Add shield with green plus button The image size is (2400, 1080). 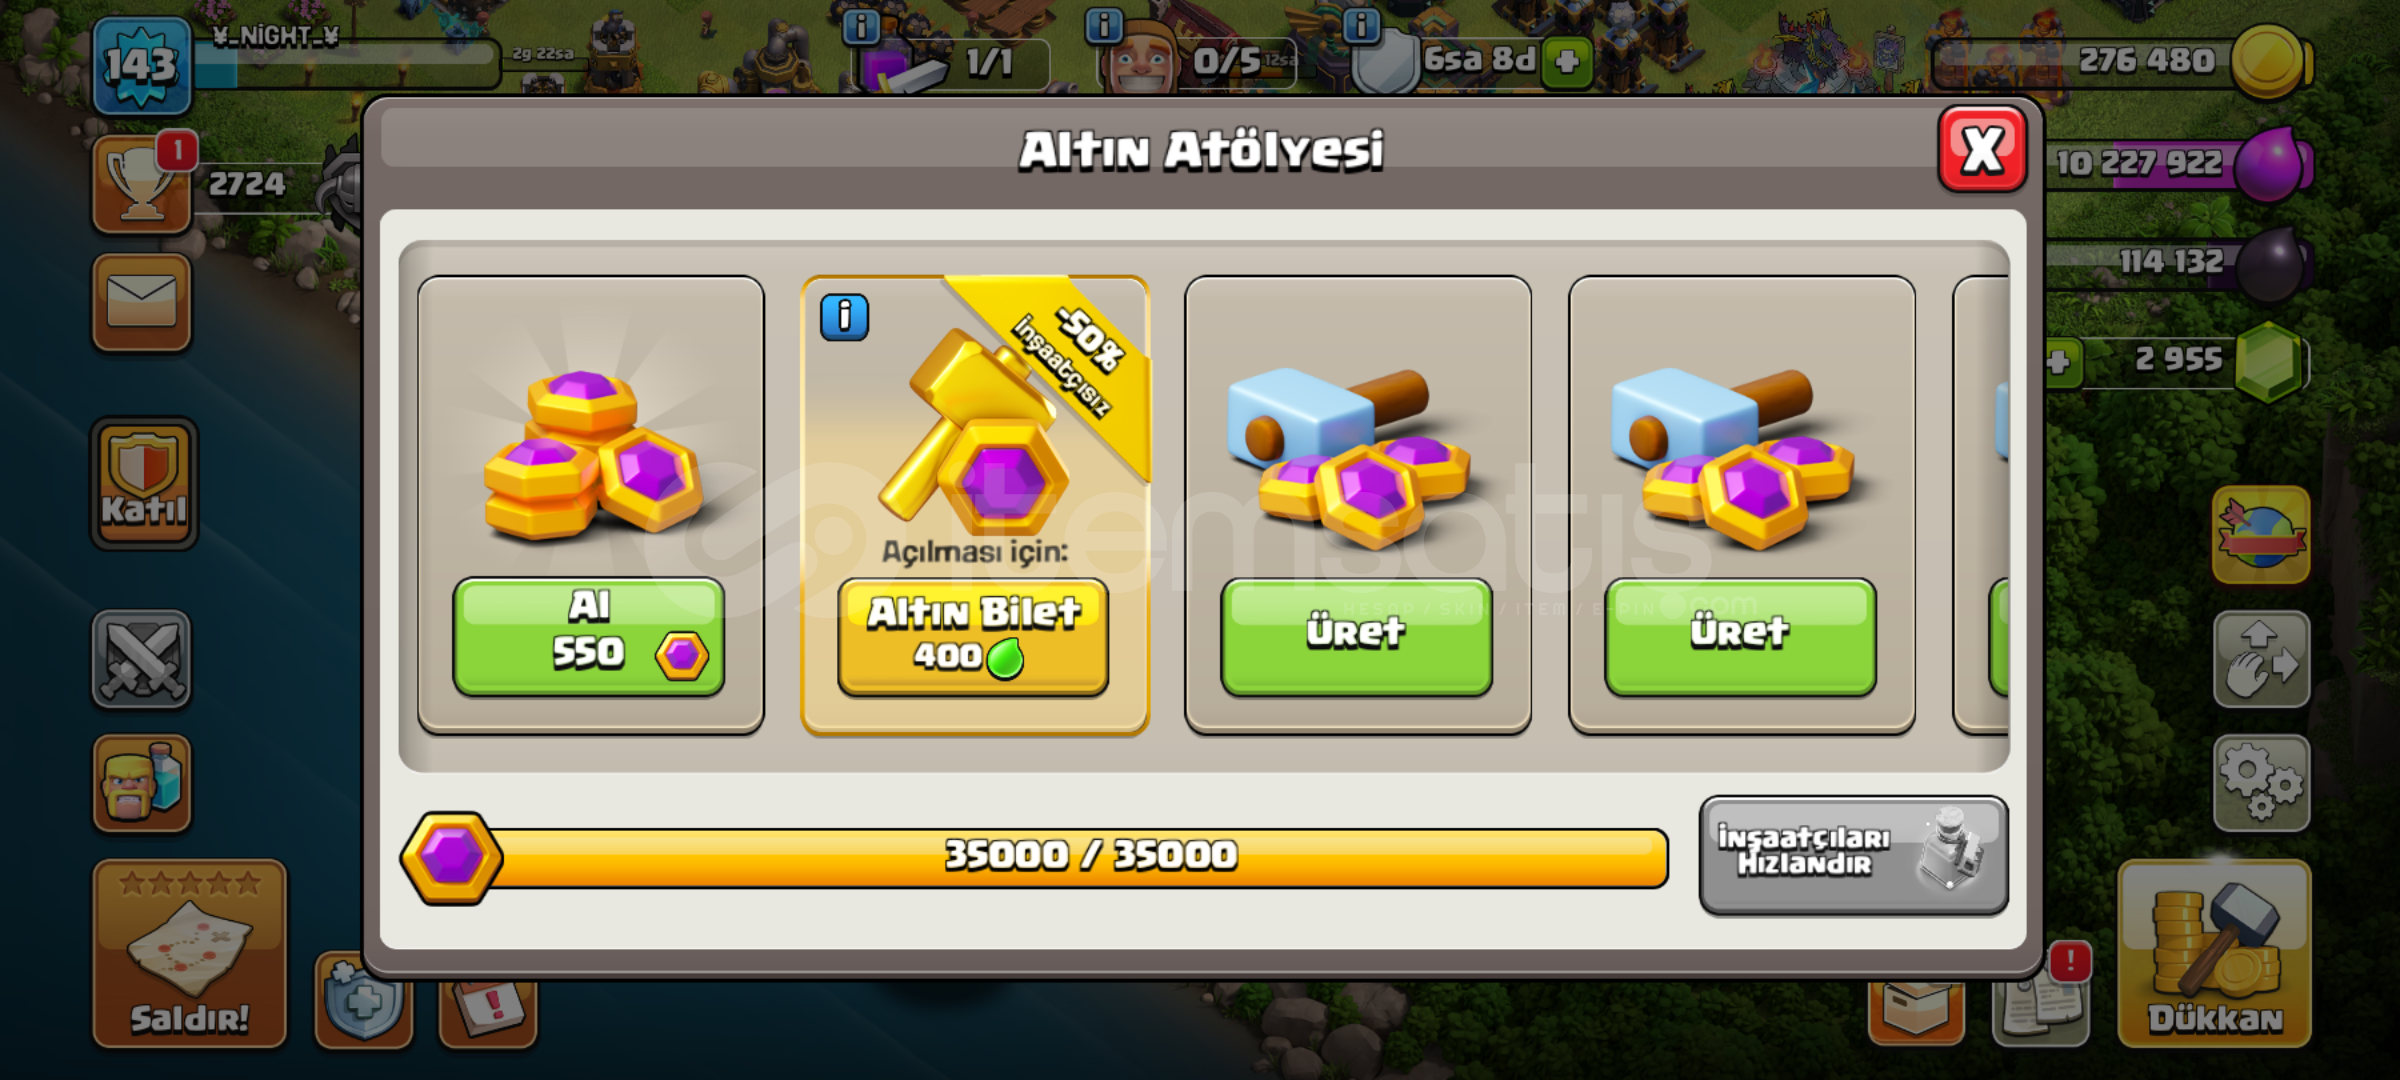coord(1566,62)
